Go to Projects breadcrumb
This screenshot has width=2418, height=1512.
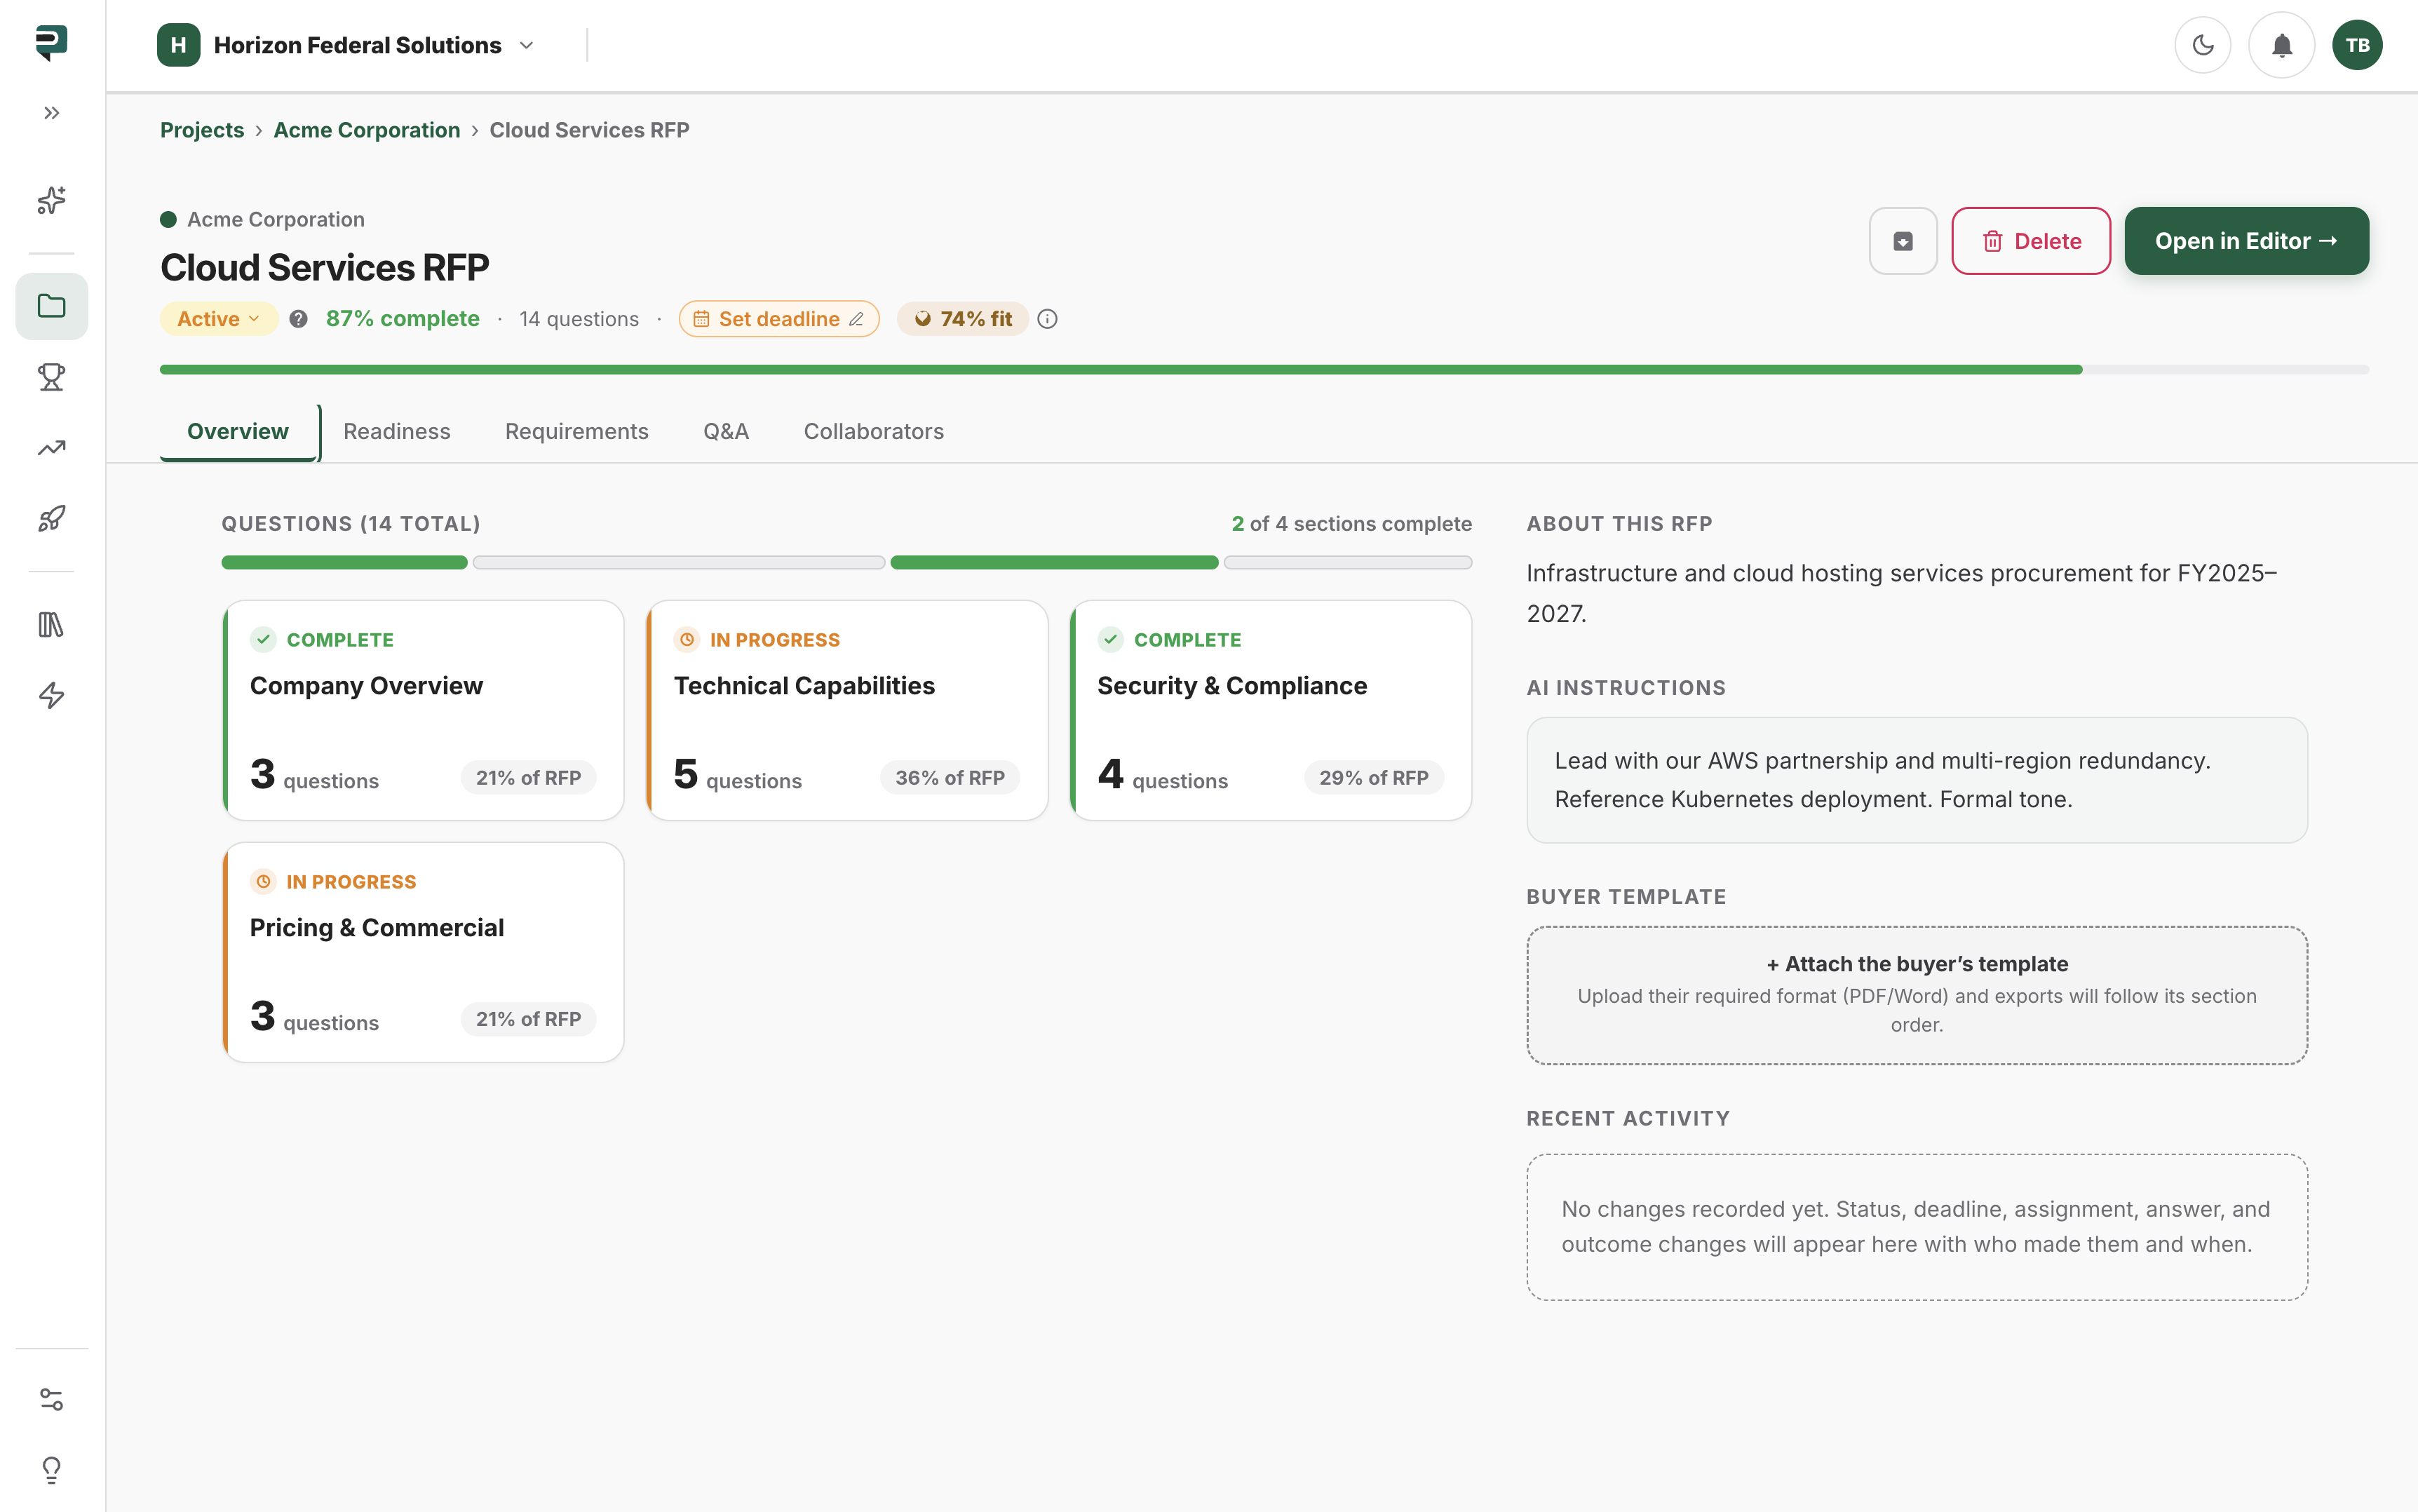point(202,130)
